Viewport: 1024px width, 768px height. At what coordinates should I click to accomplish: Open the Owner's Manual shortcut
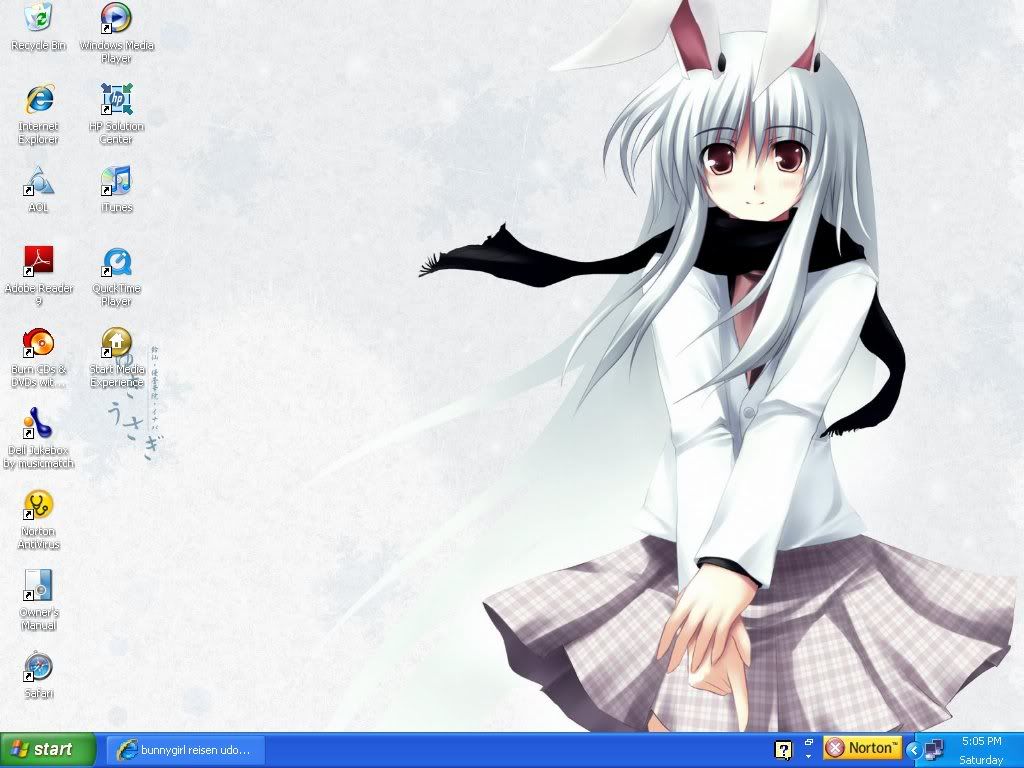(x=38, y=587)
